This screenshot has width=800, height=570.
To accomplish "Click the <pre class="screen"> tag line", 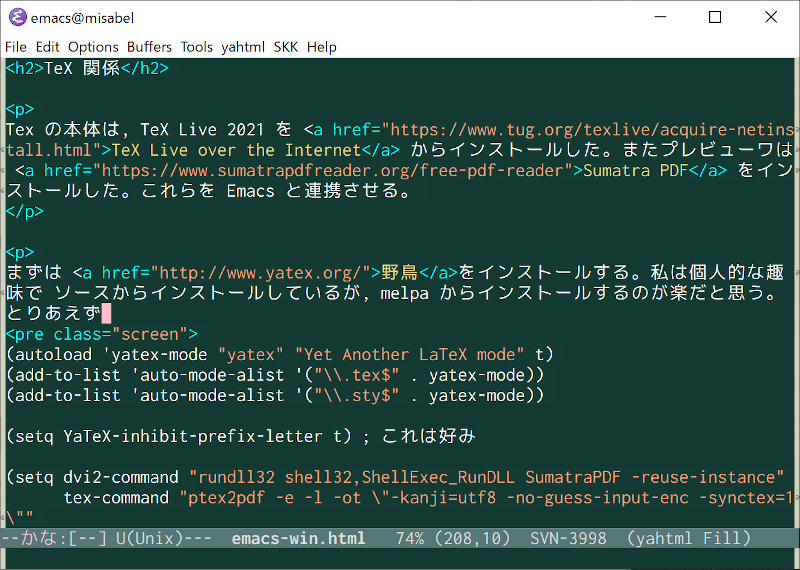I will [x=102, y=334].
